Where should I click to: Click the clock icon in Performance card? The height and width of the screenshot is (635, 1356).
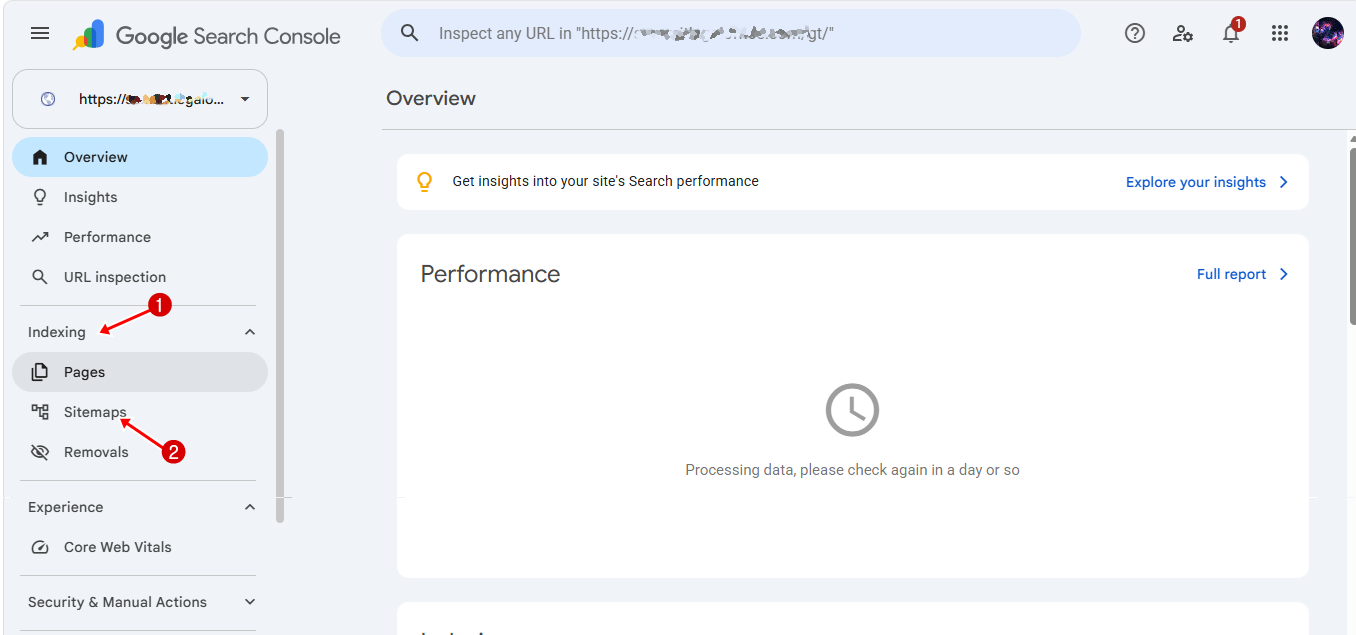click(852, 410)
